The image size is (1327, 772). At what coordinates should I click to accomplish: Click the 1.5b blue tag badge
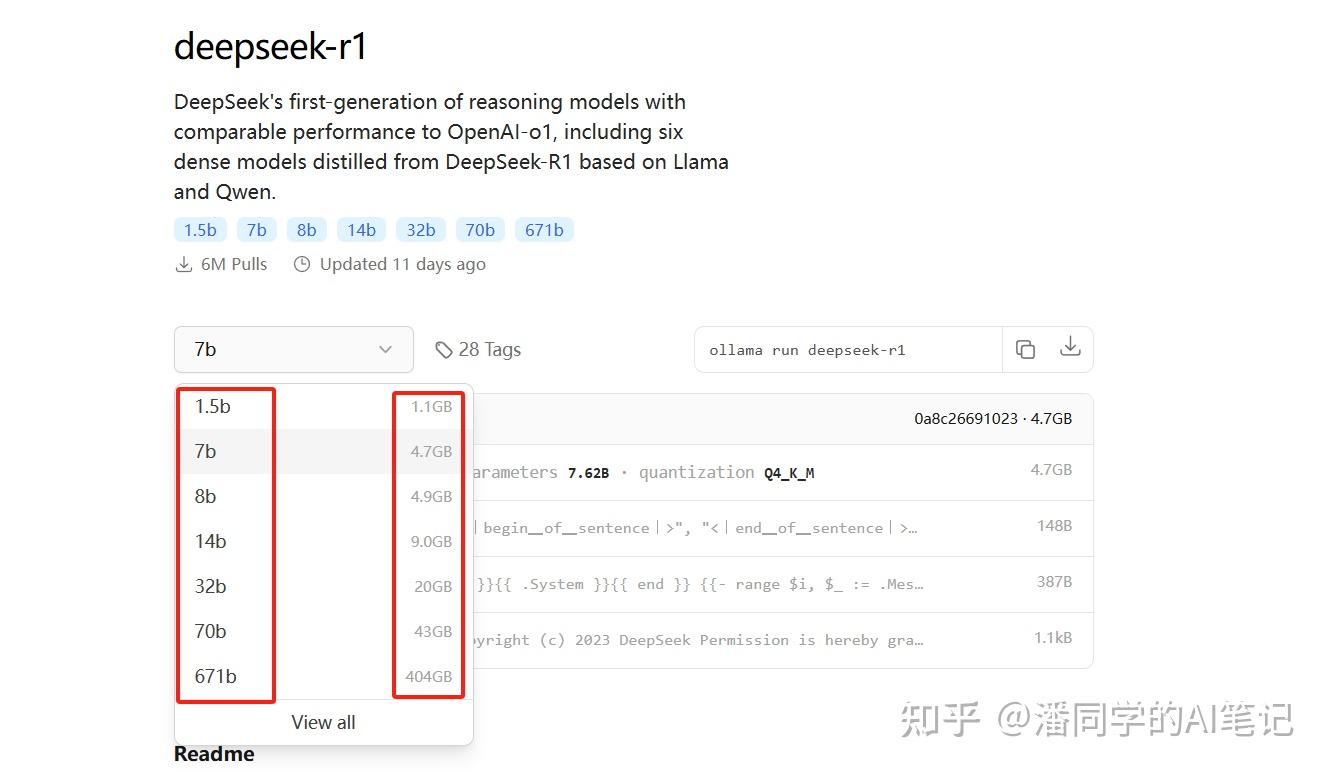[200, 230]
